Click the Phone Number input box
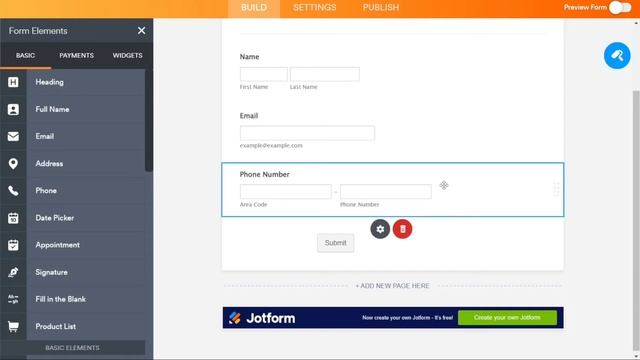The image size is (640, 360). click(386, 191)
